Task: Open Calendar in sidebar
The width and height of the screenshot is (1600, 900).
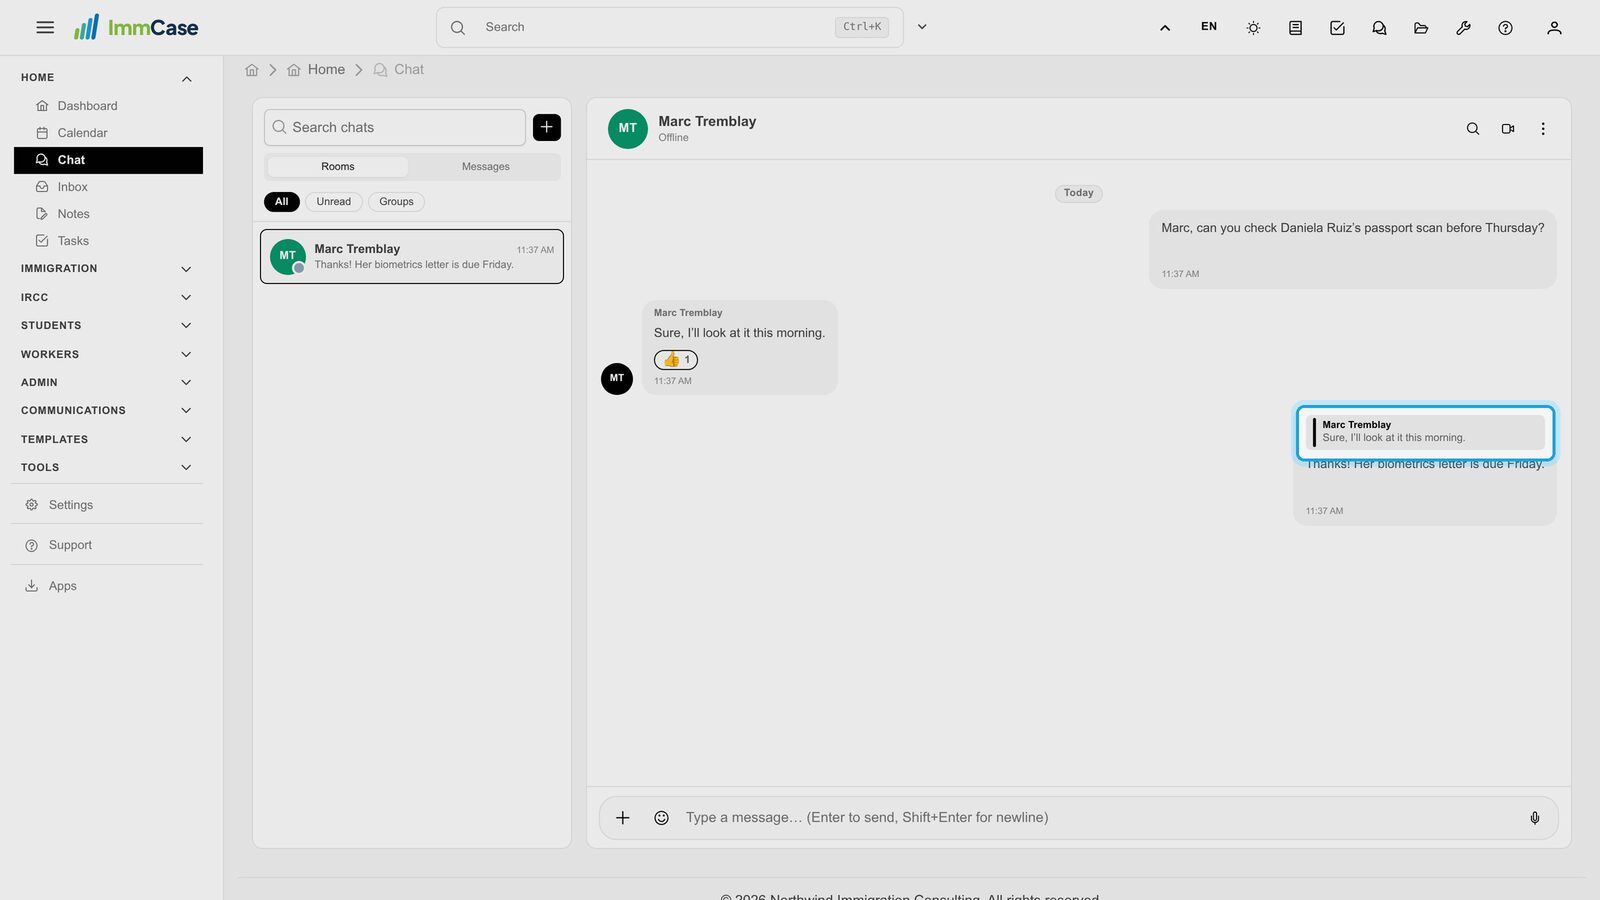Action: 108,133
